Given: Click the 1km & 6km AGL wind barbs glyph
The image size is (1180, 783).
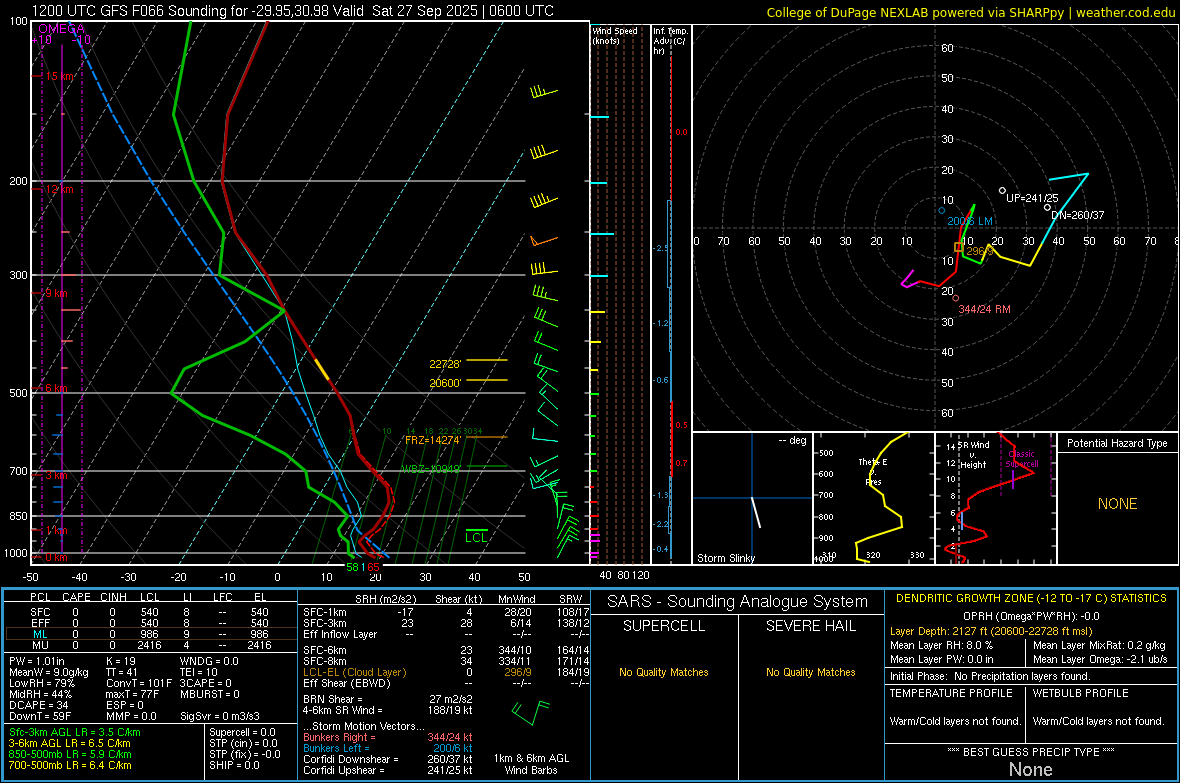Looking at the screenshot, I should pos(531,712).
